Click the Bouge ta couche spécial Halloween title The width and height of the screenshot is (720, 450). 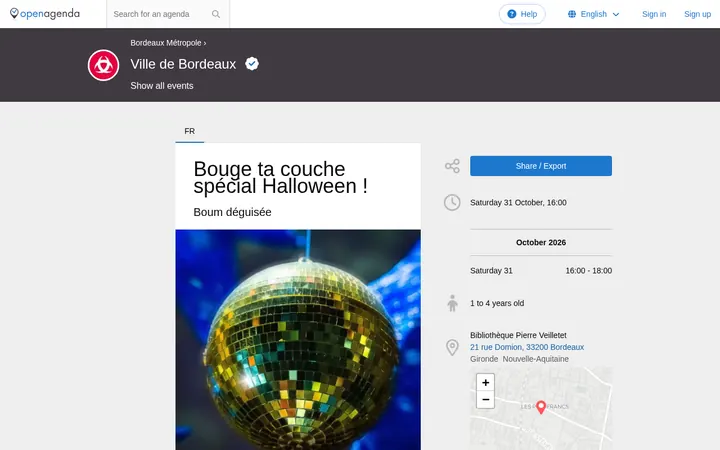(281, 178)
